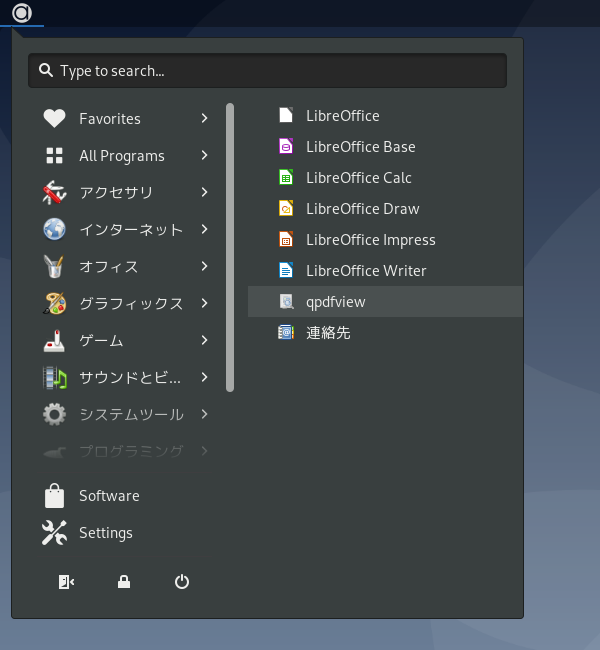
Task: Click the LibreOffice Impress orange icon
Action: point(286,240)
